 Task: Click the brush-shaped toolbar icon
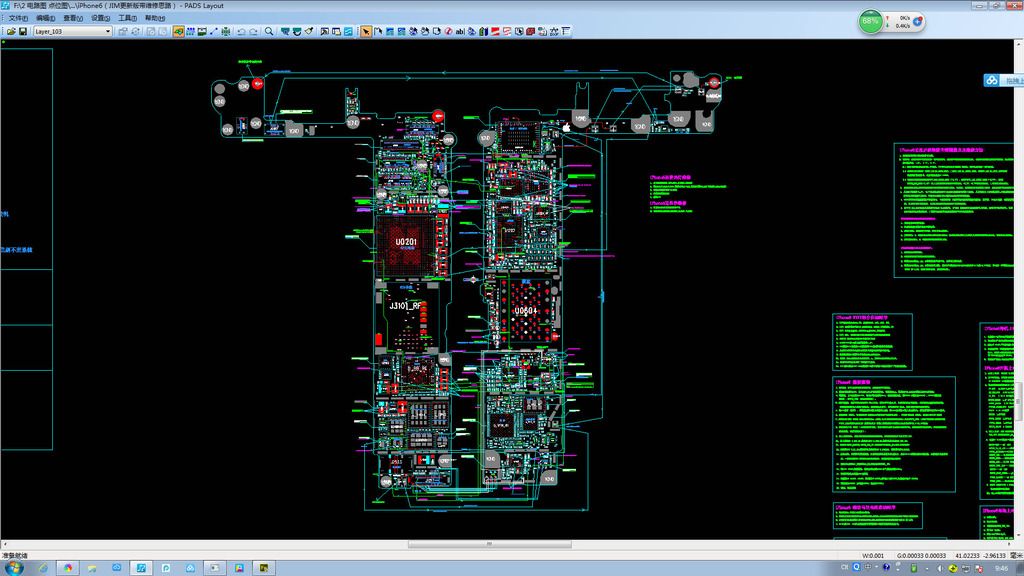tap(308, 31)
